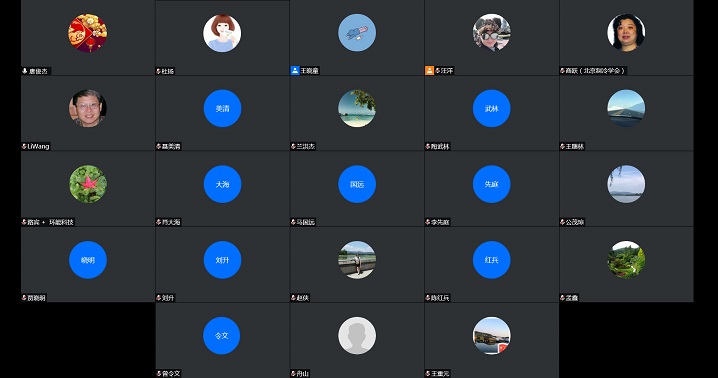The image size is (718, 378).
Task: Click the 北京制冷学会 participant name label
Action: coord(595,71)
